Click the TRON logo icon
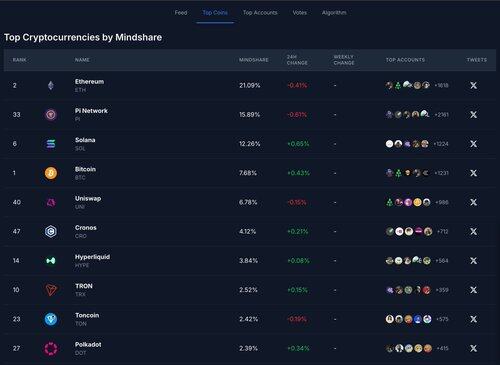 tap(51, 290)
